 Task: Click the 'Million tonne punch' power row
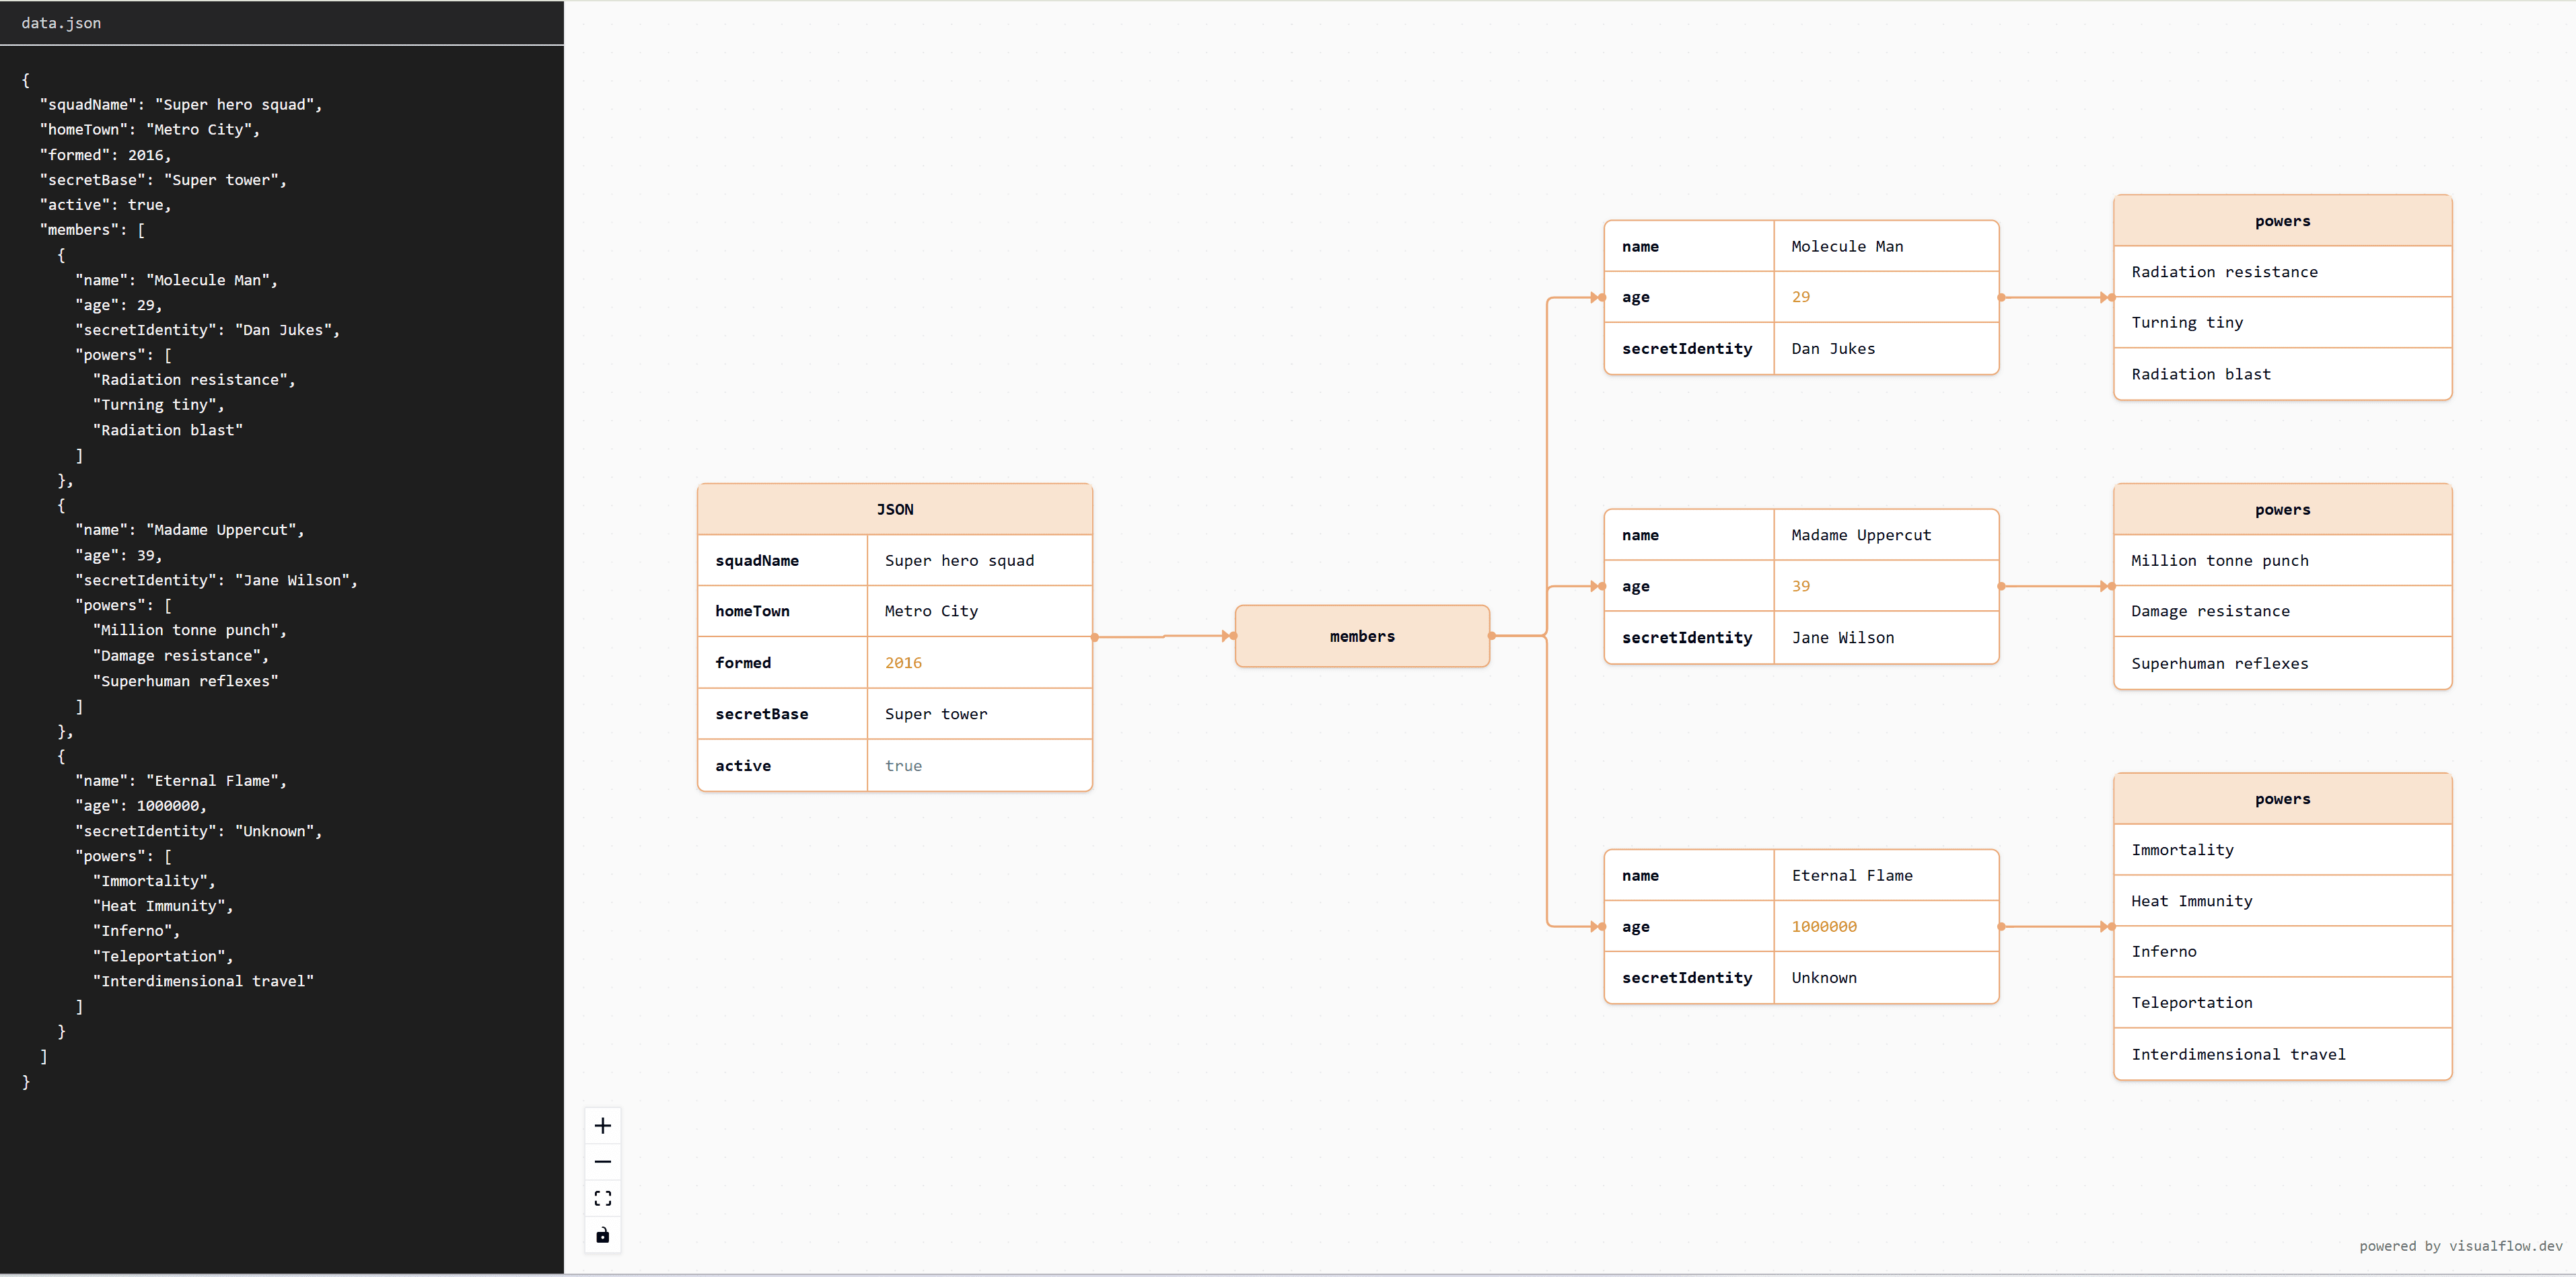click(2282, 560)
